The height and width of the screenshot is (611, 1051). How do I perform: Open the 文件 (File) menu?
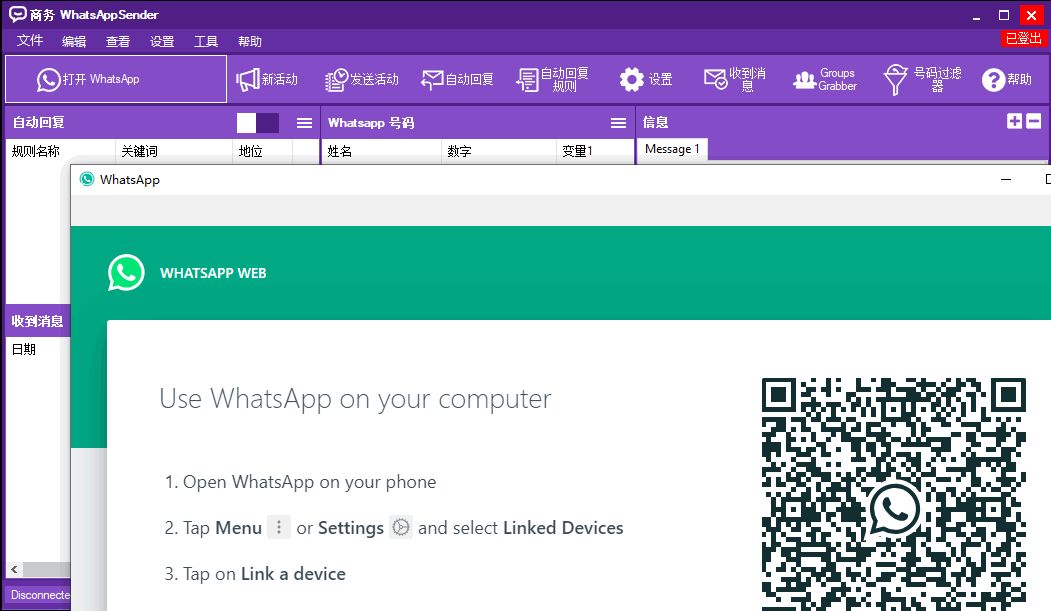click(x=30, y=41)
